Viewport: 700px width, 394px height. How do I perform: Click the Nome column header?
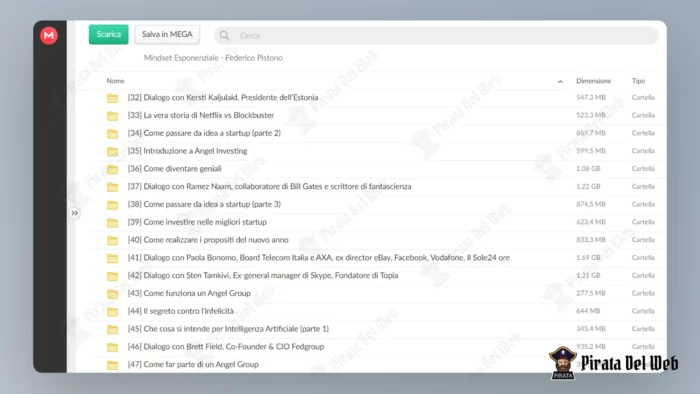pyautogui.click(x=115, y=81)
